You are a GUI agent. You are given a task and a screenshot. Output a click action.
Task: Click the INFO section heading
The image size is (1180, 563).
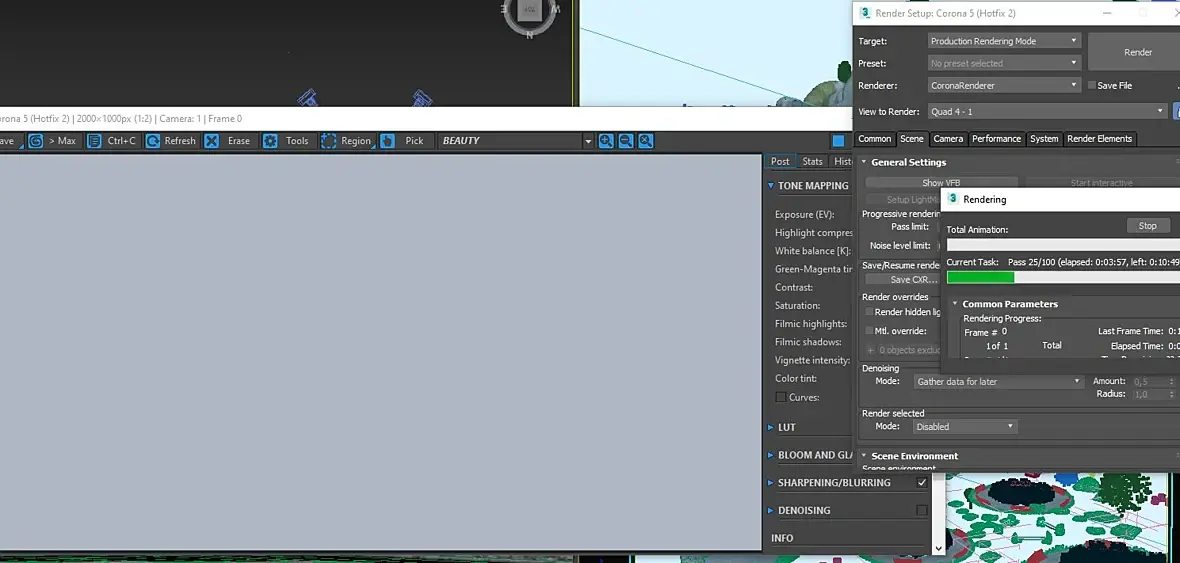[782, 538]
